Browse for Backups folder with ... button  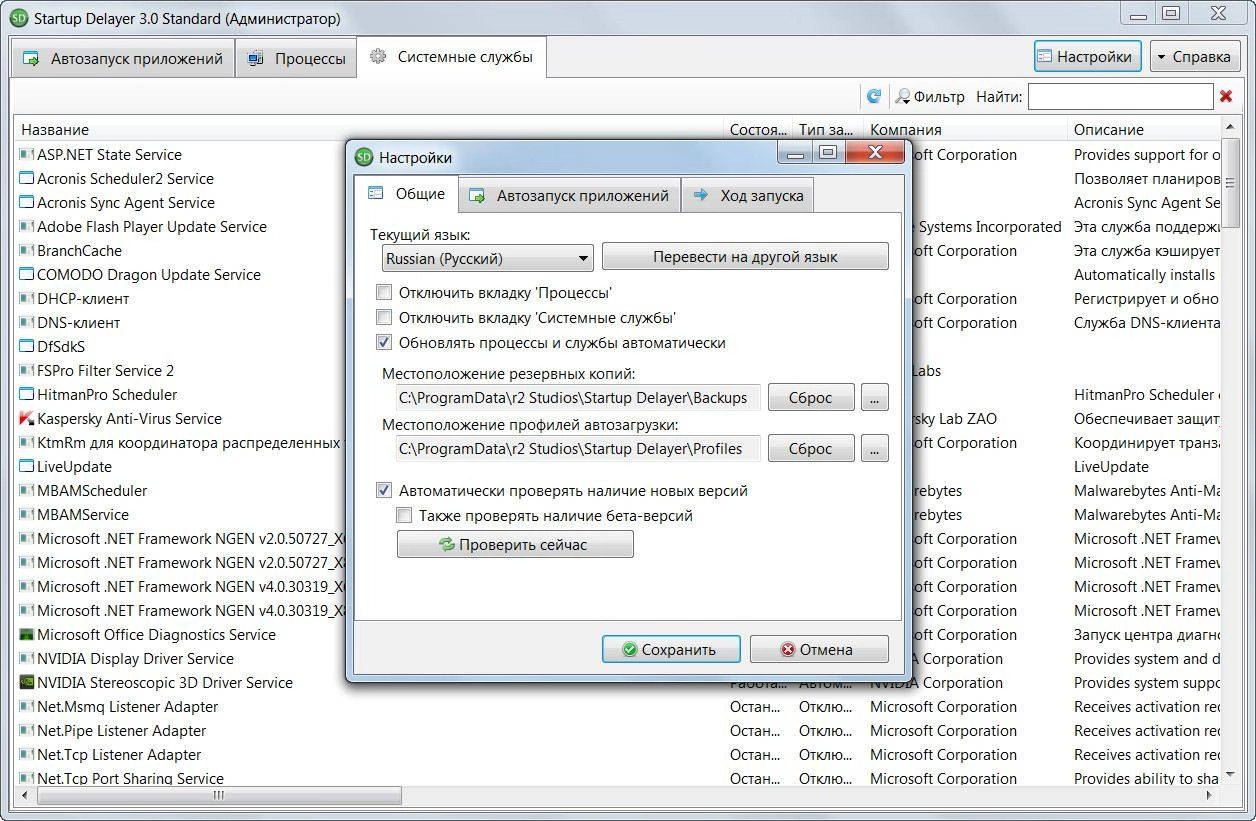874,397
